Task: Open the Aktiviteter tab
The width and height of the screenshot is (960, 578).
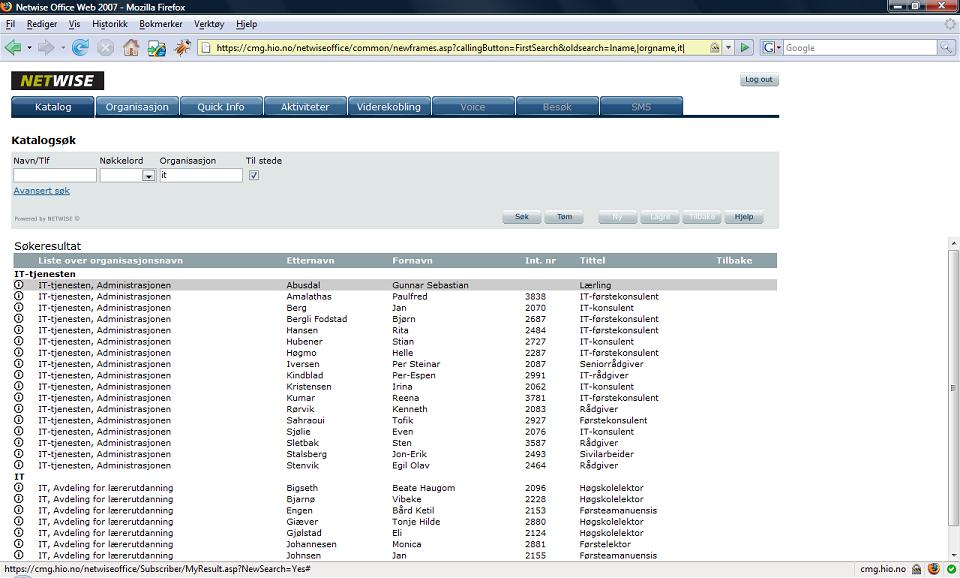Action: click(305, 107)
